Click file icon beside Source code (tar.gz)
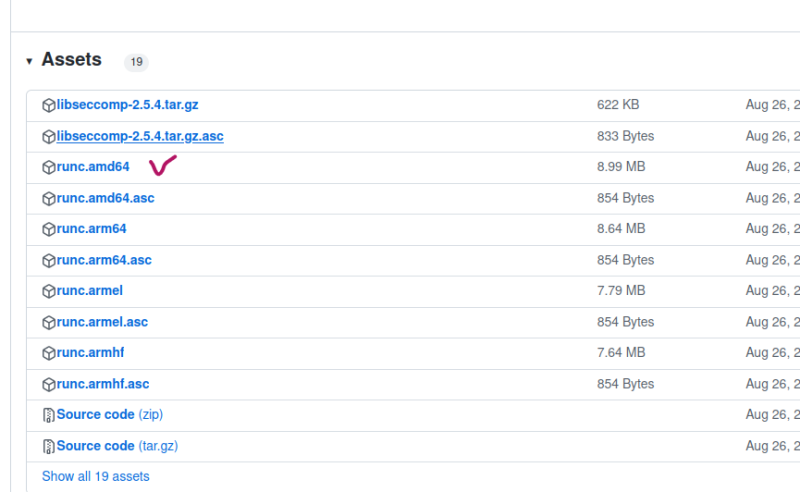The width and height of the screenshot is (800, 492). (48, 446)
